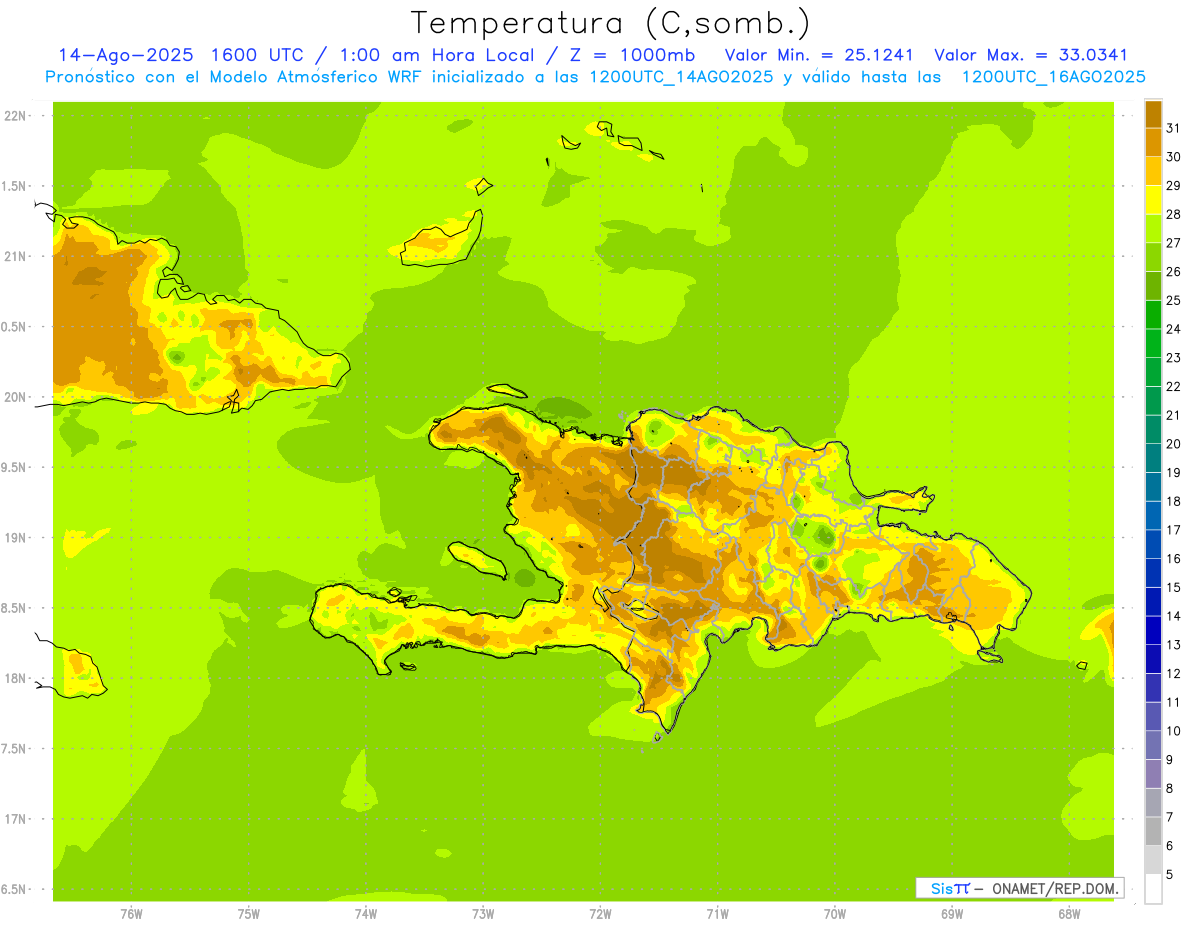Click the legend scale value 23
The width and height of the screenshot is (1200, 927).
pyautogui.click(x=1173, y=358)
